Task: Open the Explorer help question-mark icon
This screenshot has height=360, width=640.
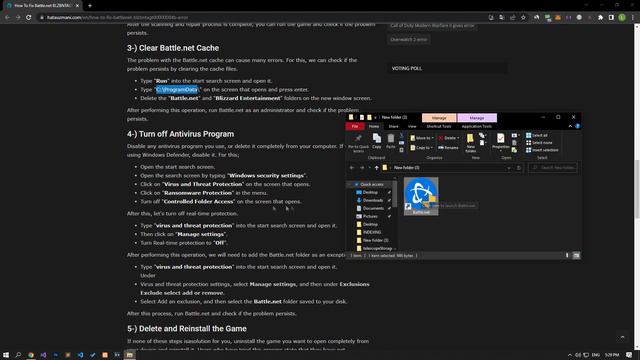Action: point(578,126)
